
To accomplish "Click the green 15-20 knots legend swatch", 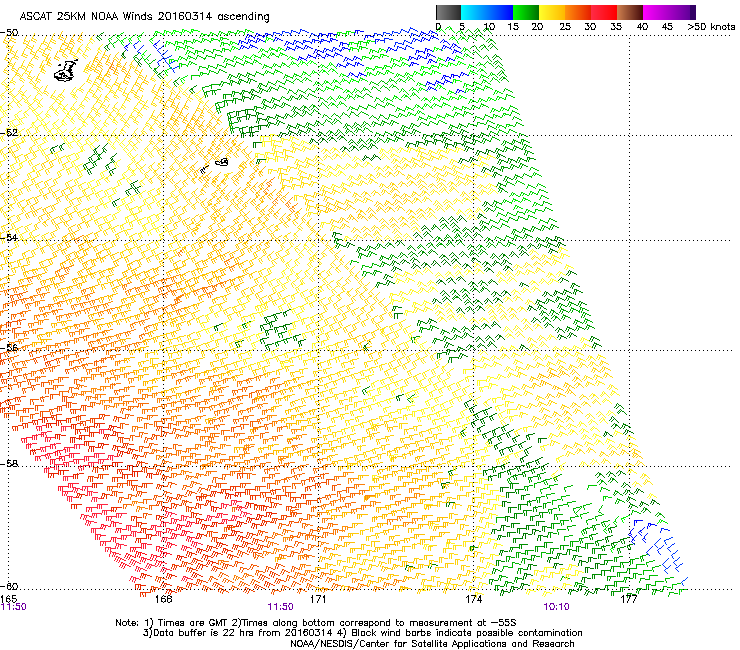I will point(526,12).
